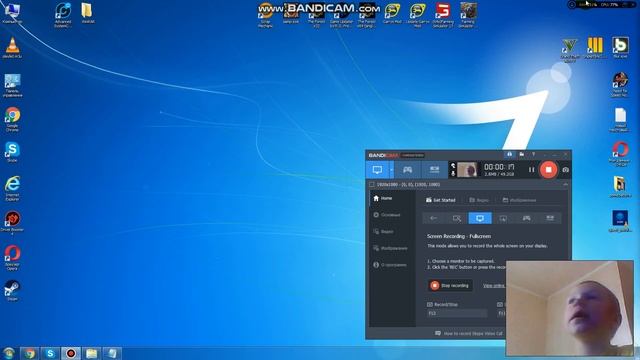Switch to the Images tab in Bandicam

(519, 200)
